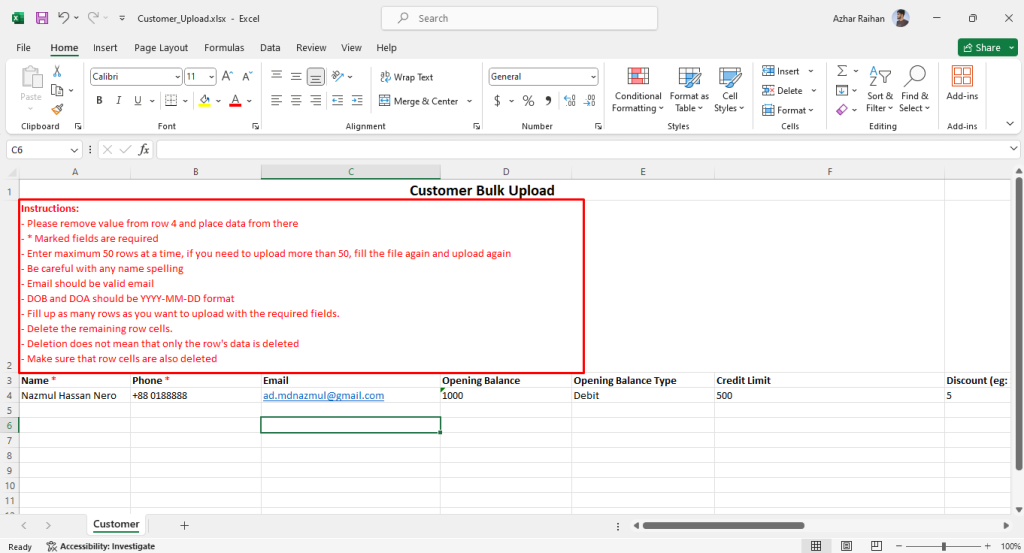Click the Undo arrow icon
The width and height of the screenshot is (1024, 553).
63,18
